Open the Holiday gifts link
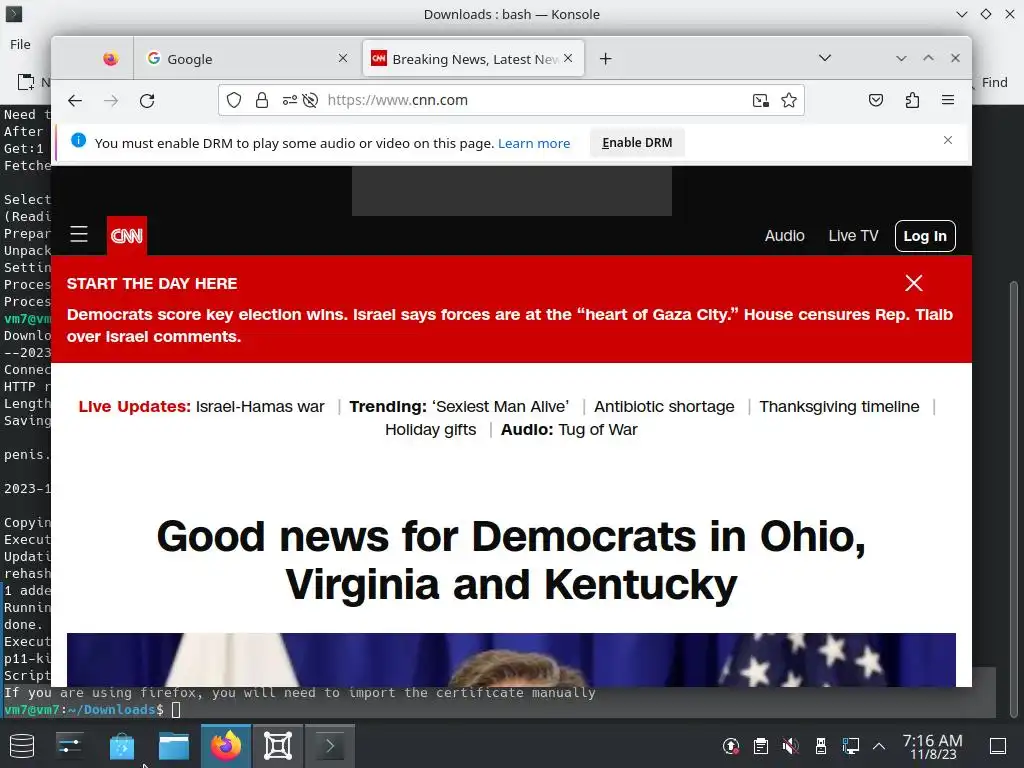Image resolution: width=1024 pixels, height=768 pixels. (x=430, y=430)
